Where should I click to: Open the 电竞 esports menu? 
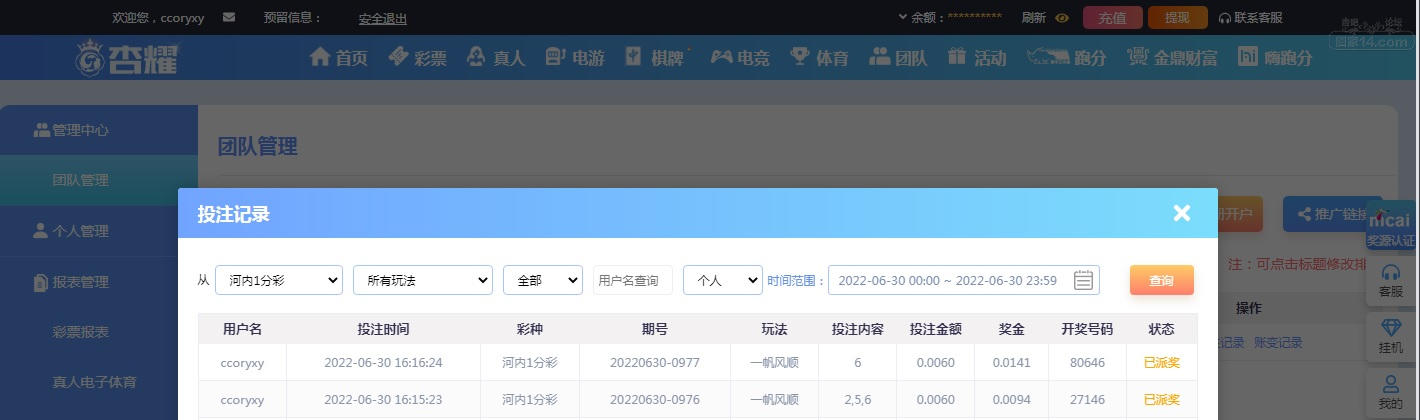[741, 57]
